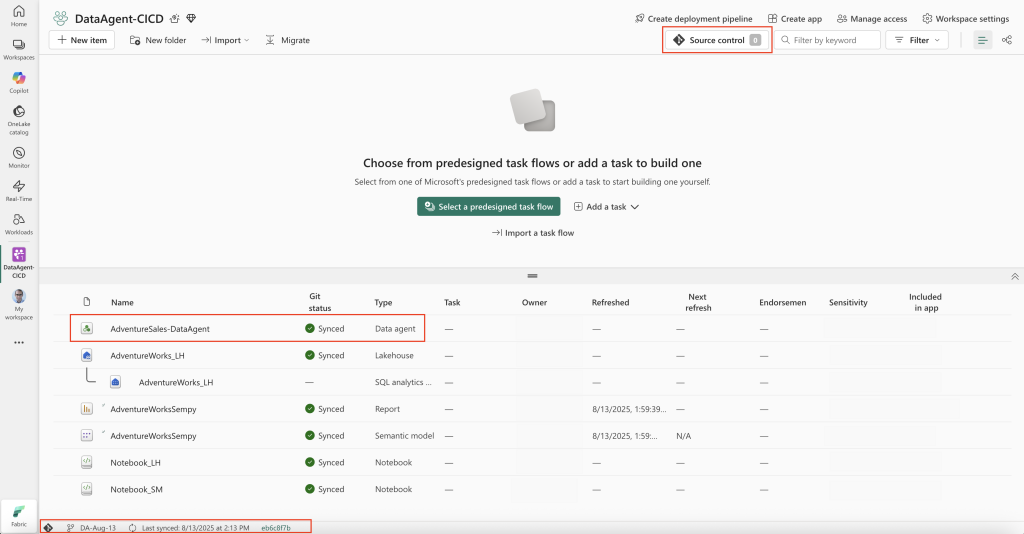Click the Source control button
Viewport: 1024px width, 534px height.
pos(717,40)
